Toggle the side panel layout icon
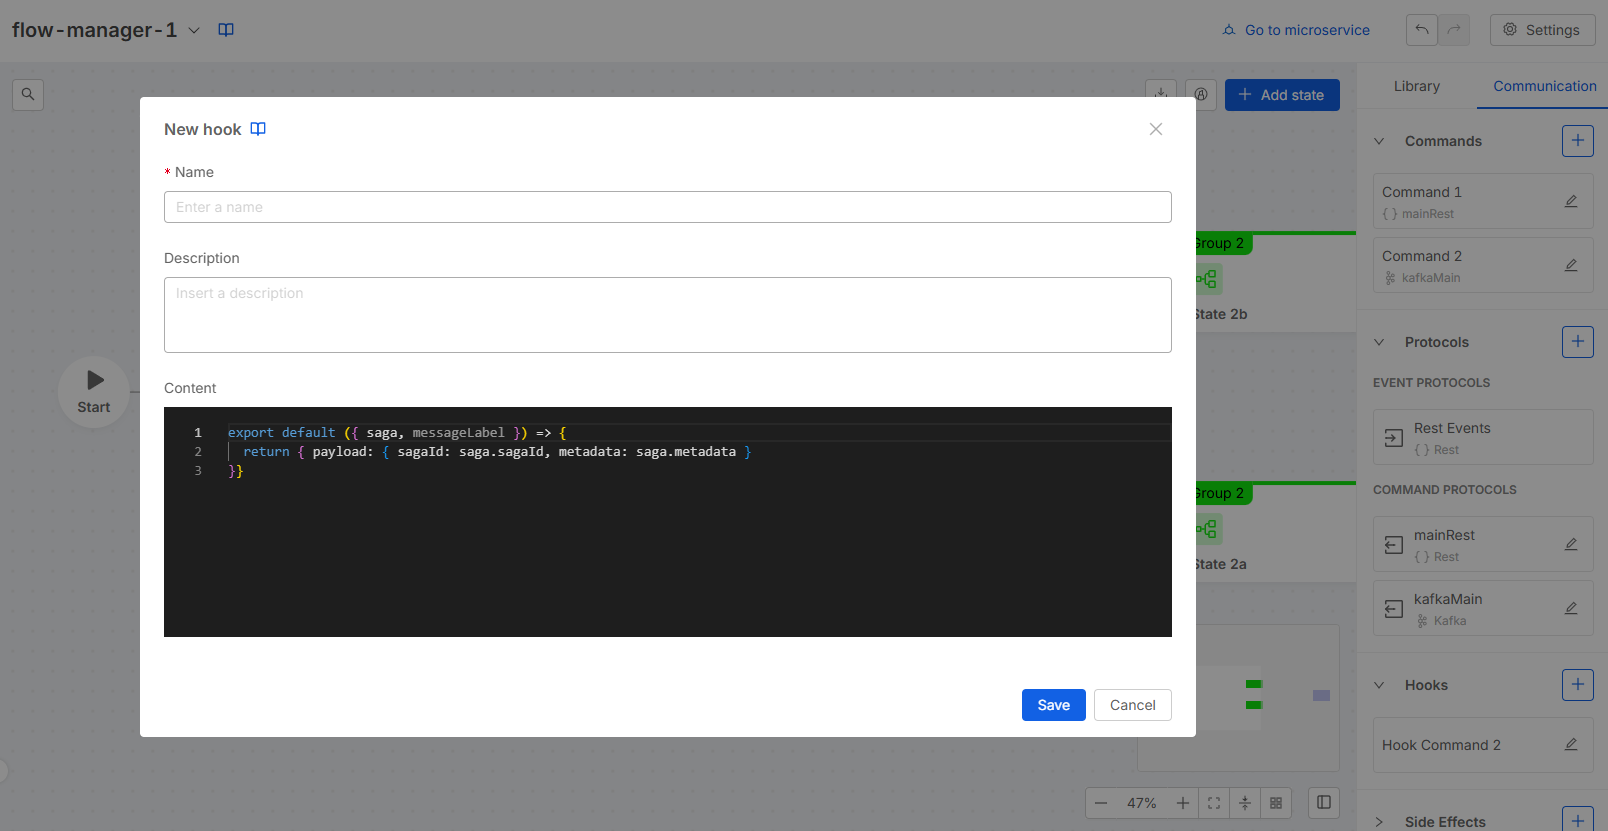1608x831 pixels. pyautogui.click(x=1324, y=803)
